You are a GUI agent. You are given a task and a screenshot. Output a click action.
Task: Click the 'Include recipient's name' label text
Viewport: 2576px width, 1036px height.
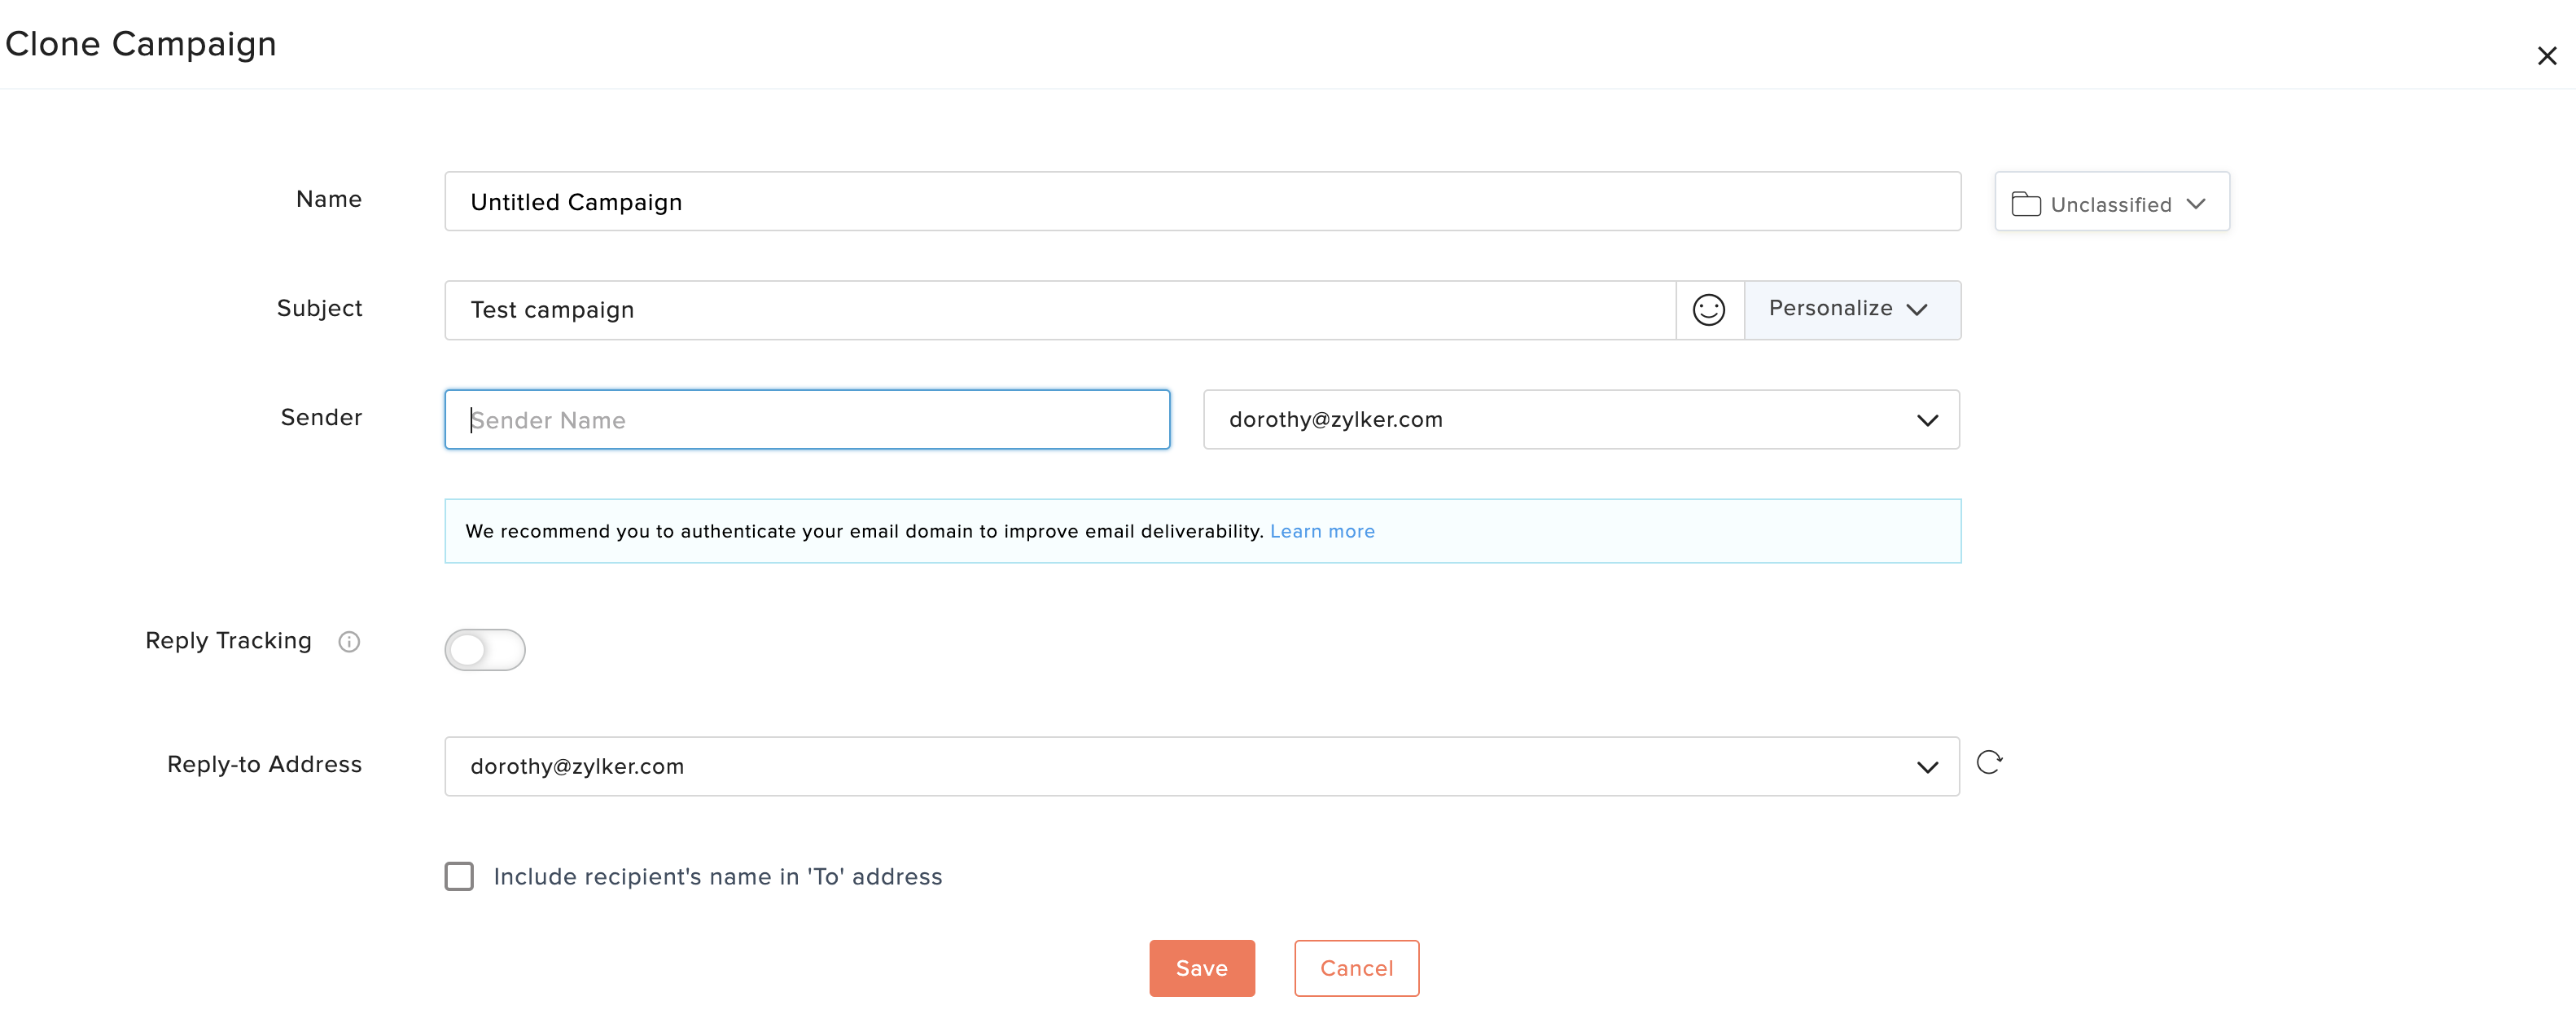coord(717,877)
